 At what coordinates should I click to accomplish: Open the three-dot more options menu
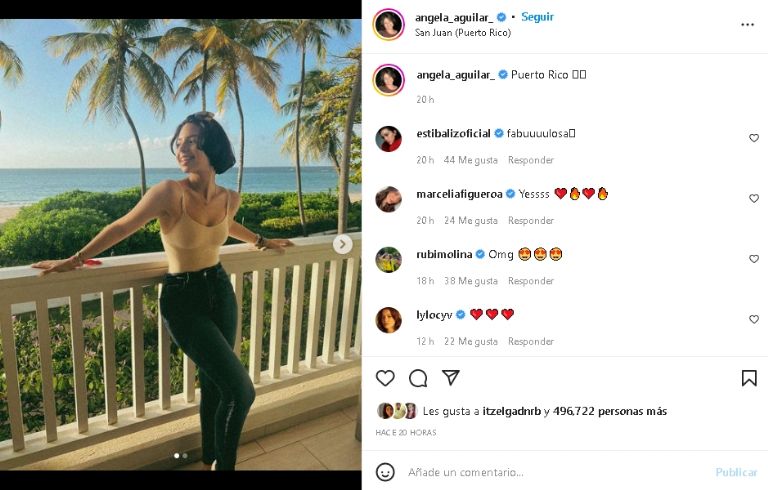tap(748, 24)
